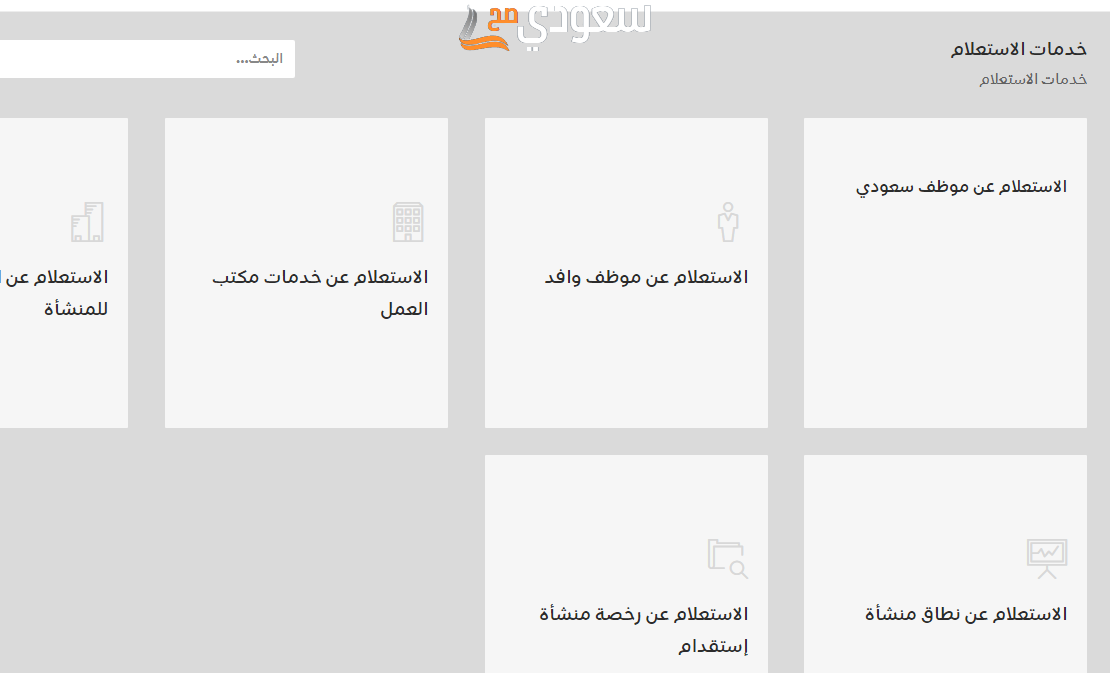Click the labor office building icon

408,222
